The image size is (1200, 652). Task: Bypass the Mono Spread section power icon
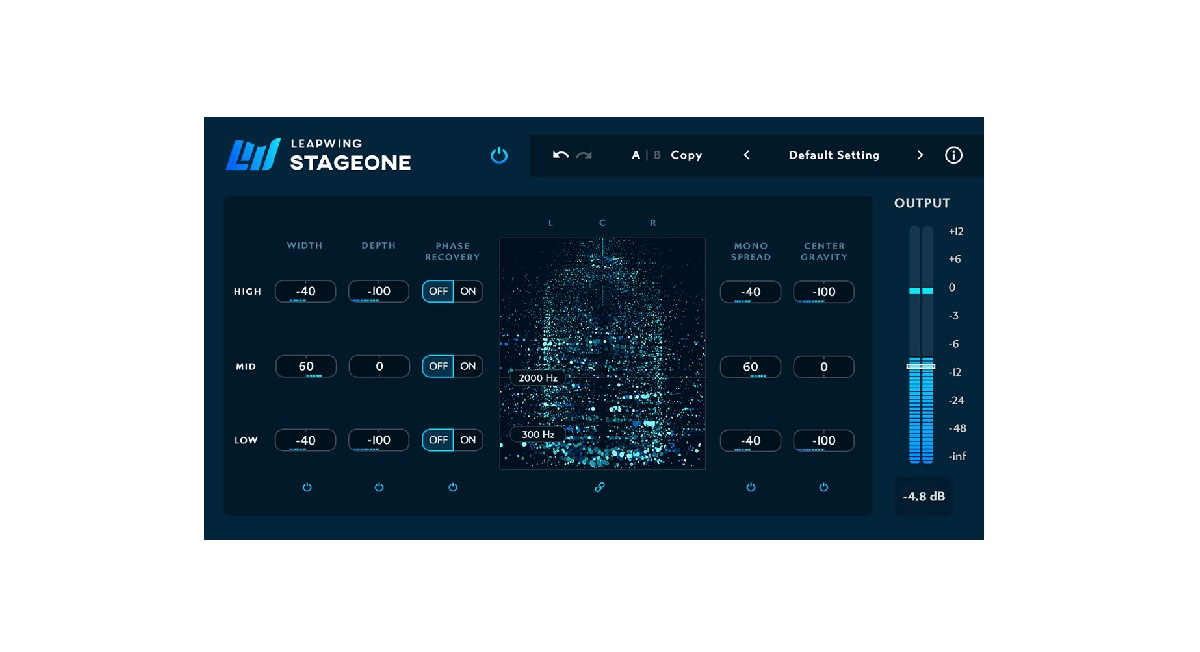click(x=751, y=487)
